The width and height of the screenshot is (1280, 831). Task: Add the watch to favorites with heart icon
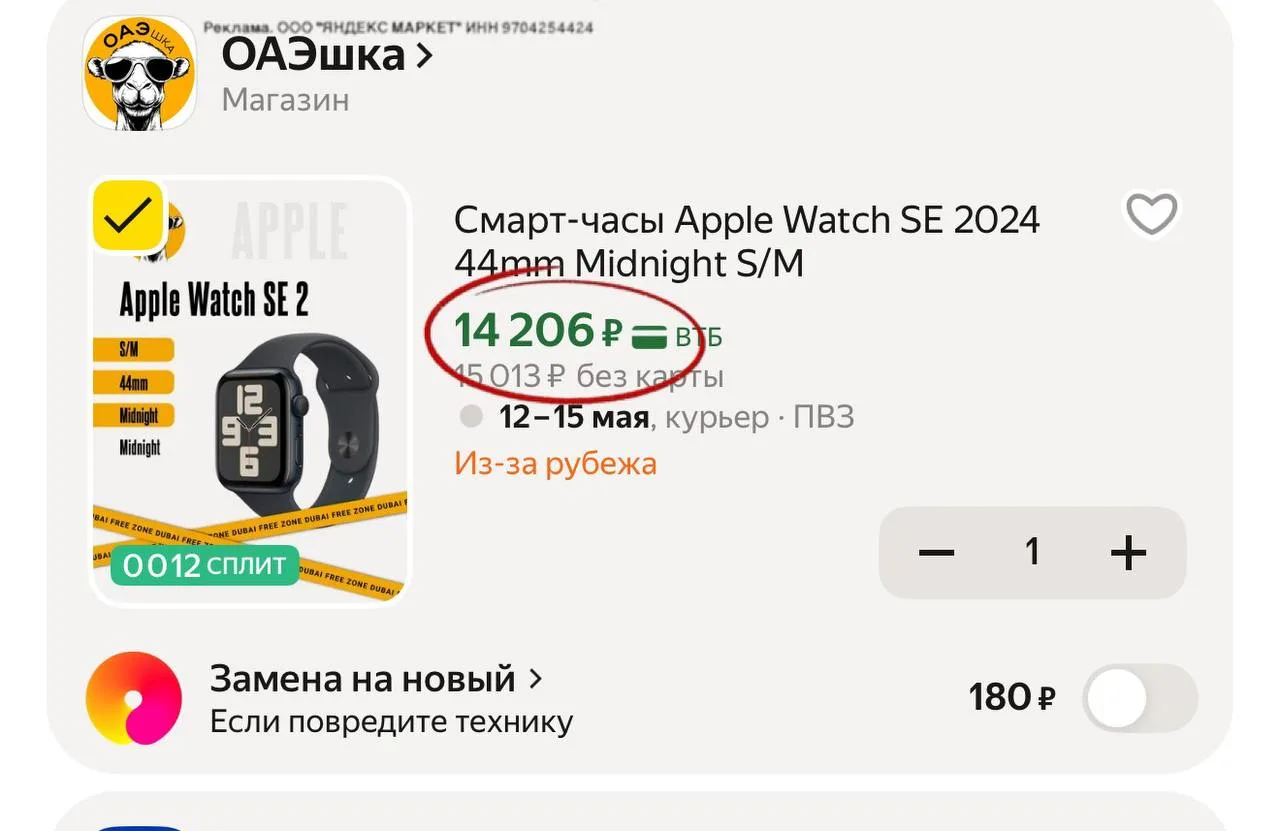pyautogui.click(x=1152, y=213)
